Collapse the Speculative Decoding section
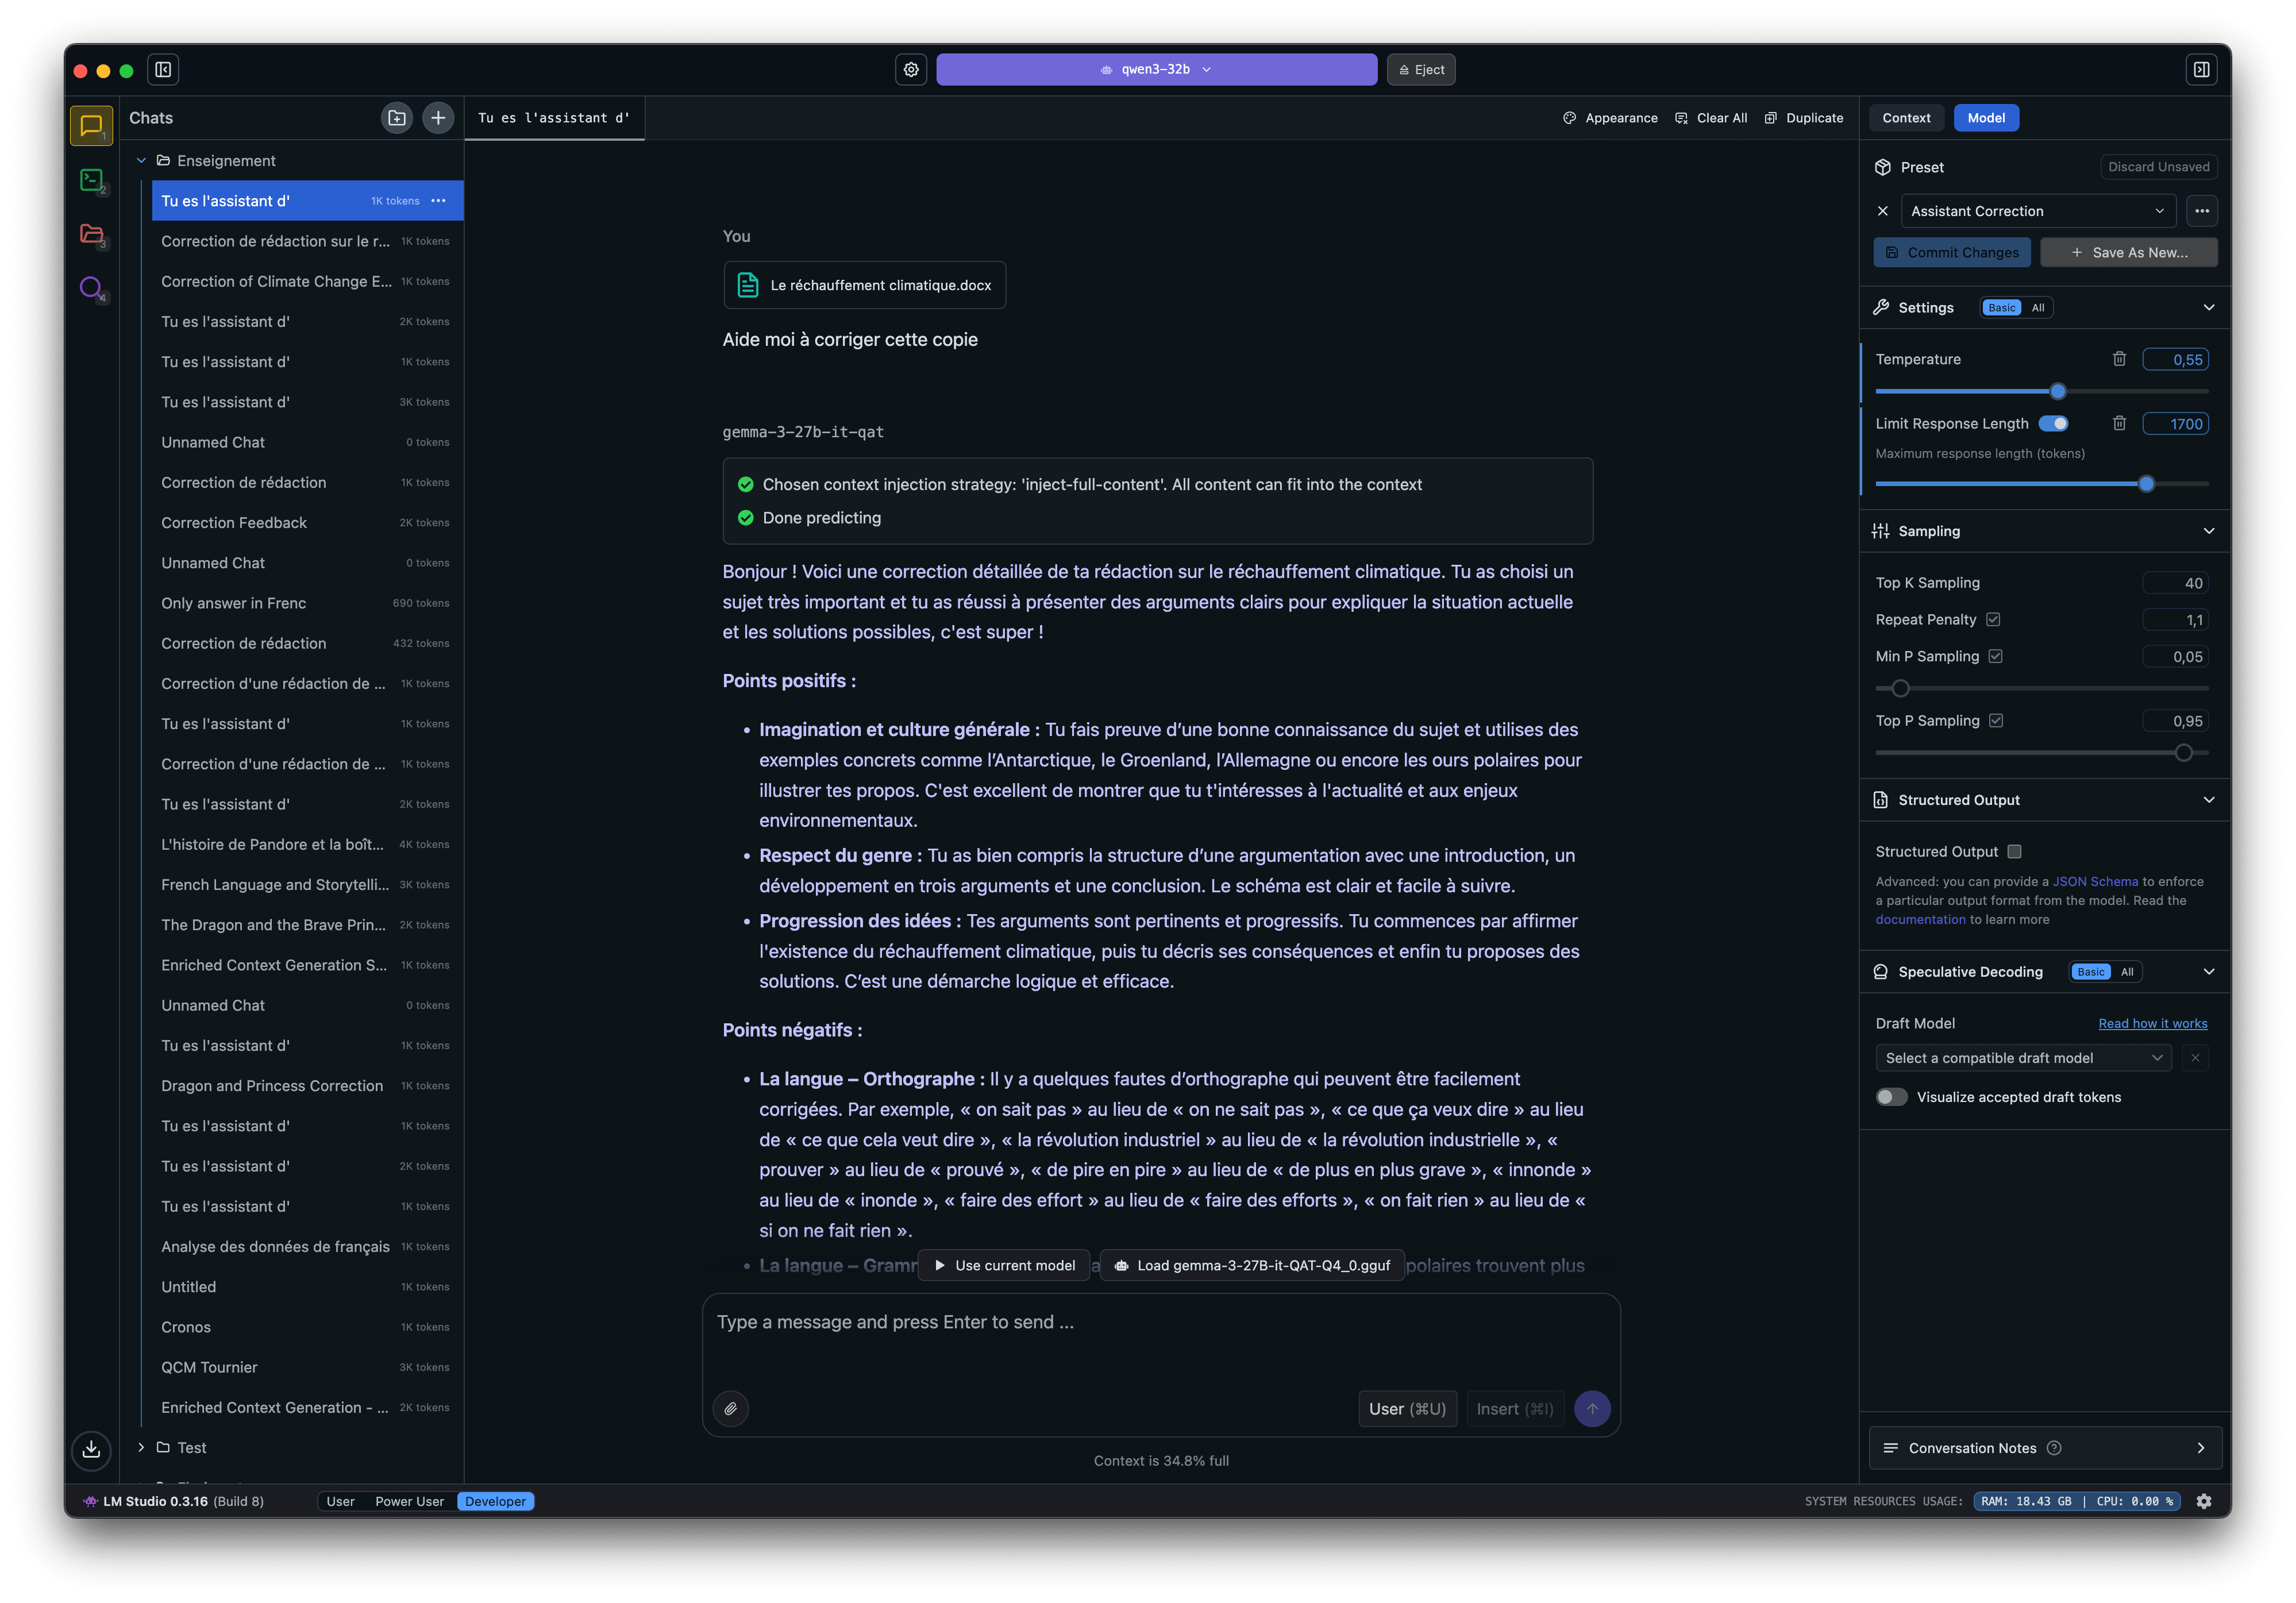Viewport: 2296px width, 1603px height. (2209, 972)
